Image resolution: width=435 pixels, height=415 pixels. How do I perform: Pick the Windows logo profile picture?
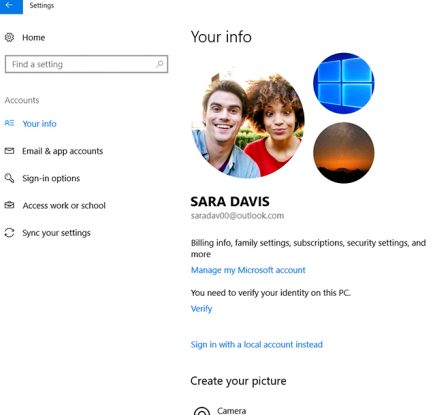(344, 83)
